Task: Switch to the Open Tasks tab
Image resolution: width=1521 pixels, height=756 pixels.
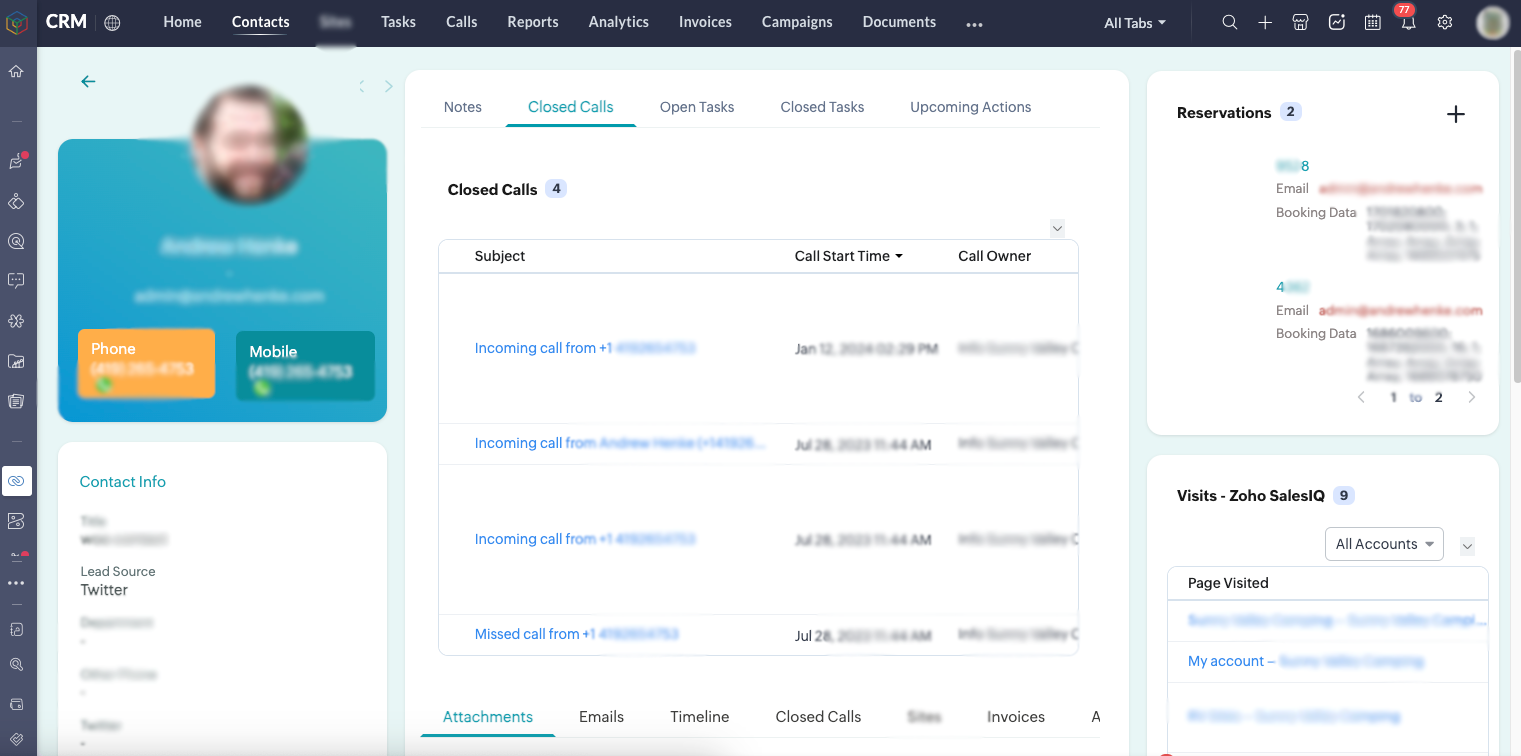Action: [x=697, y=107]
